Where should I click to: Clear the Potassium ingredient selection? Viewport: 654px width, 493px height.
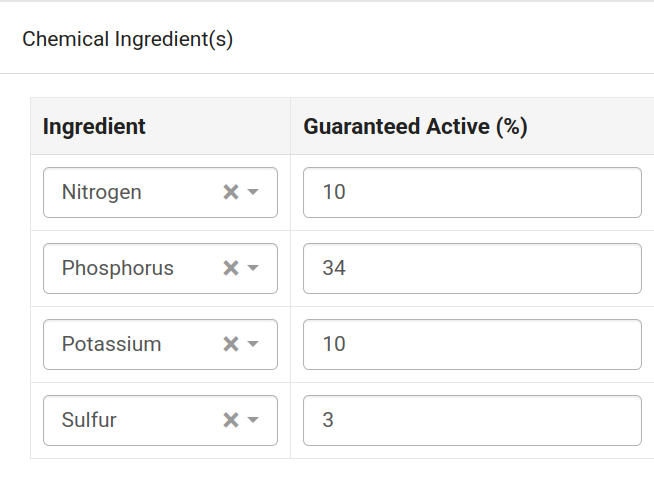(x=230, y=344)
